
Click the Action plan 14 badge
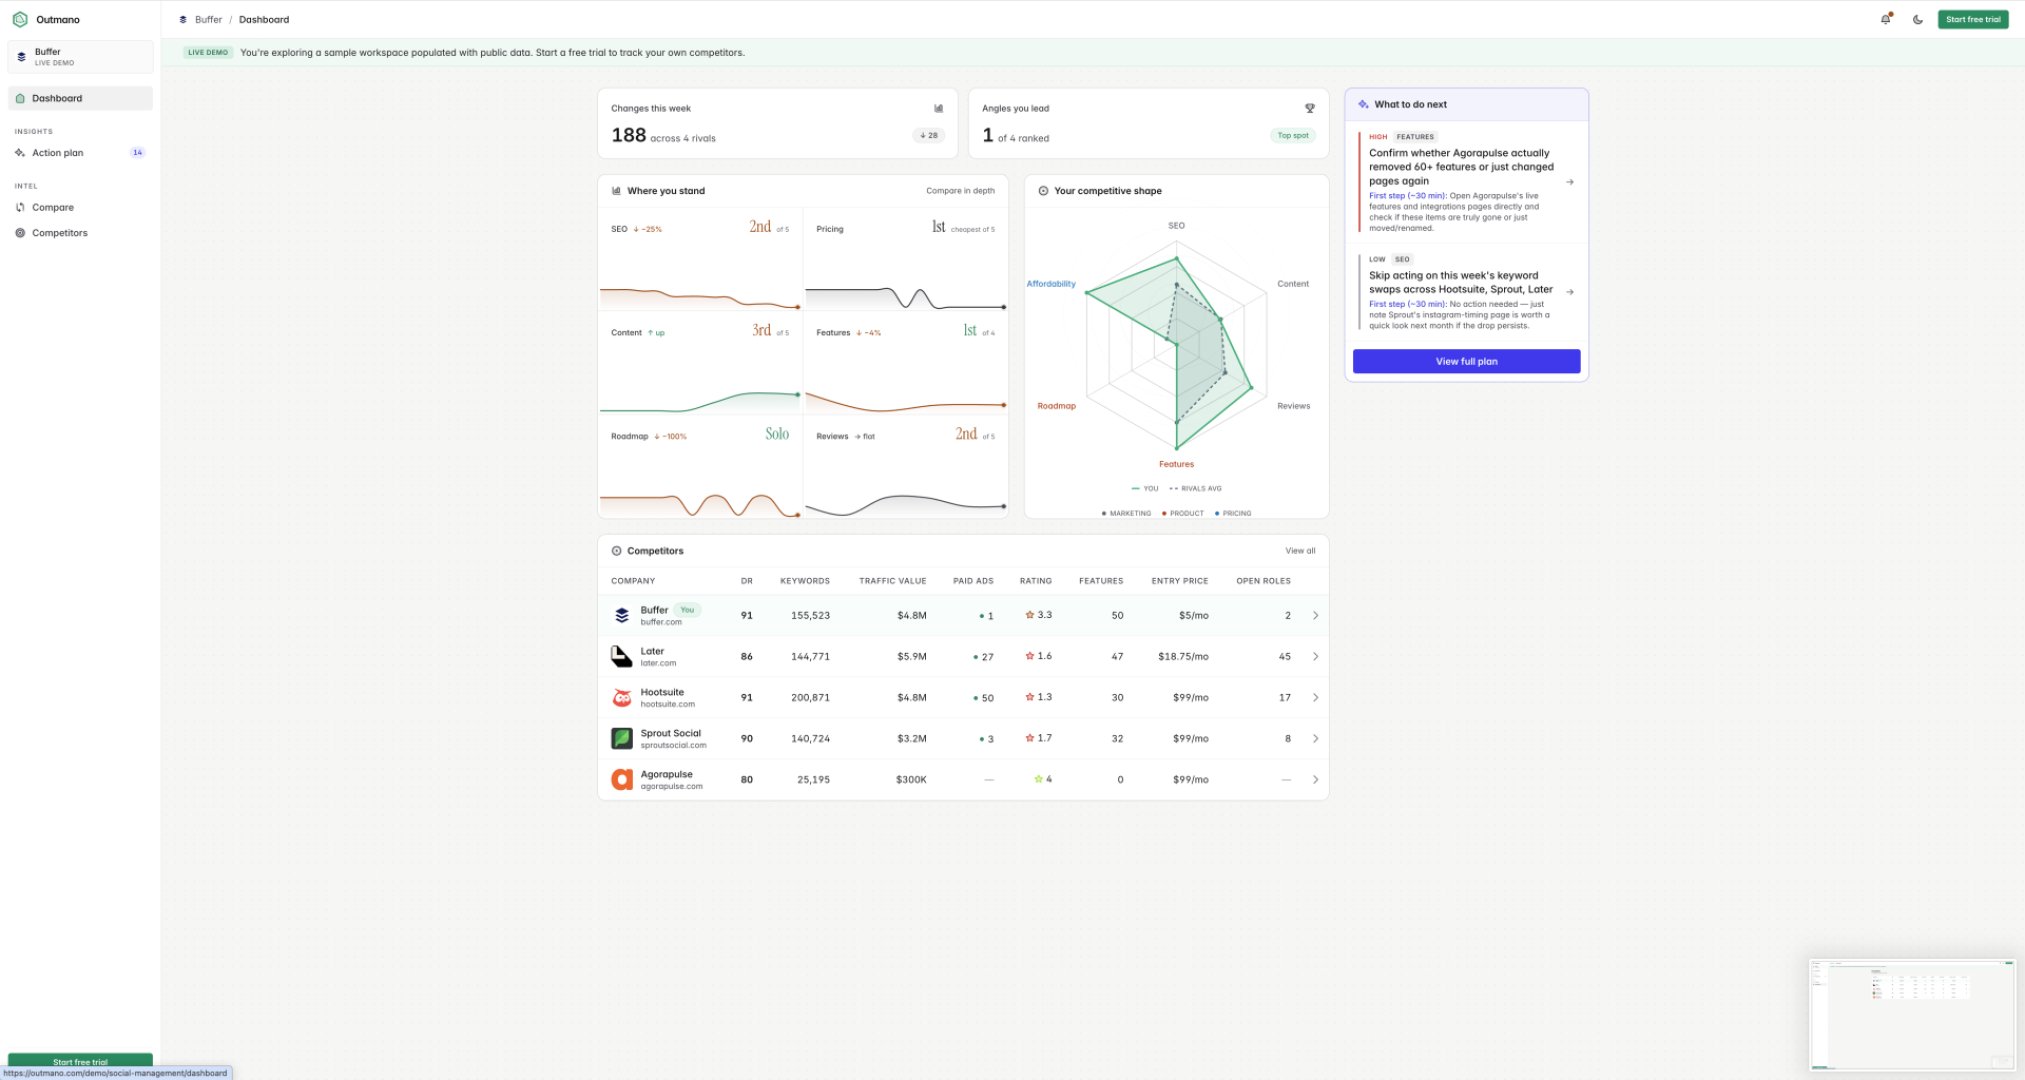pos(138,153)
